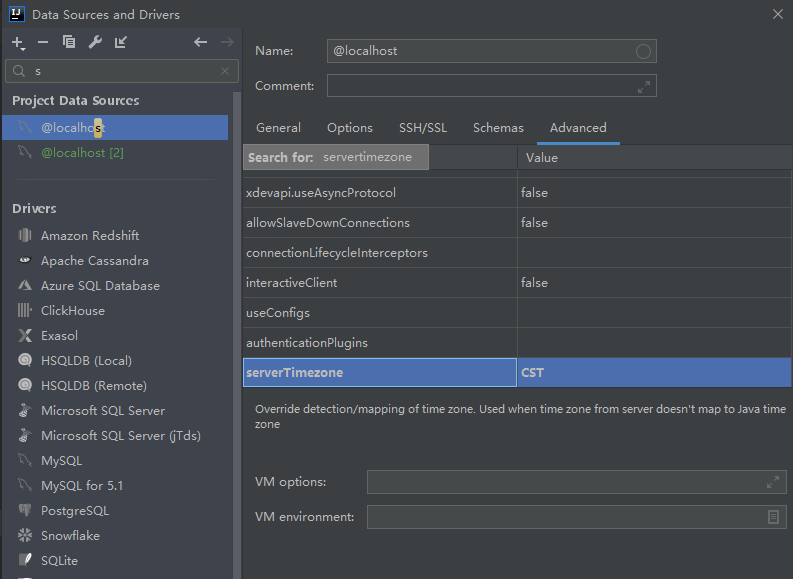Click the Remove data source minus icon
Screen dimensions: 793x579
(43, 42)
